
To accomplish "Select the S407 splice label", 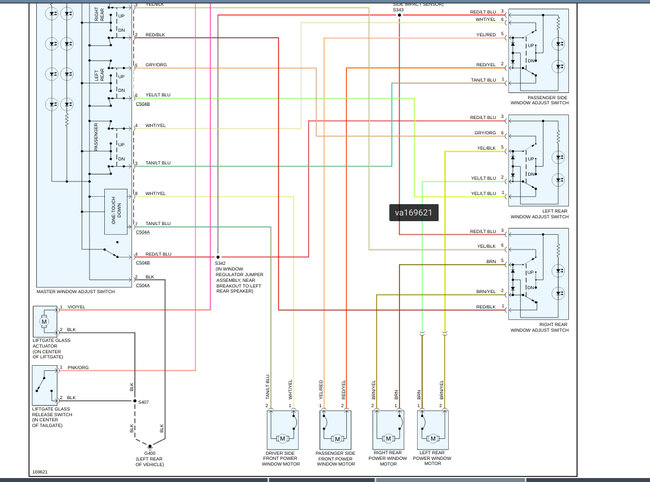I will coord(143,402).
